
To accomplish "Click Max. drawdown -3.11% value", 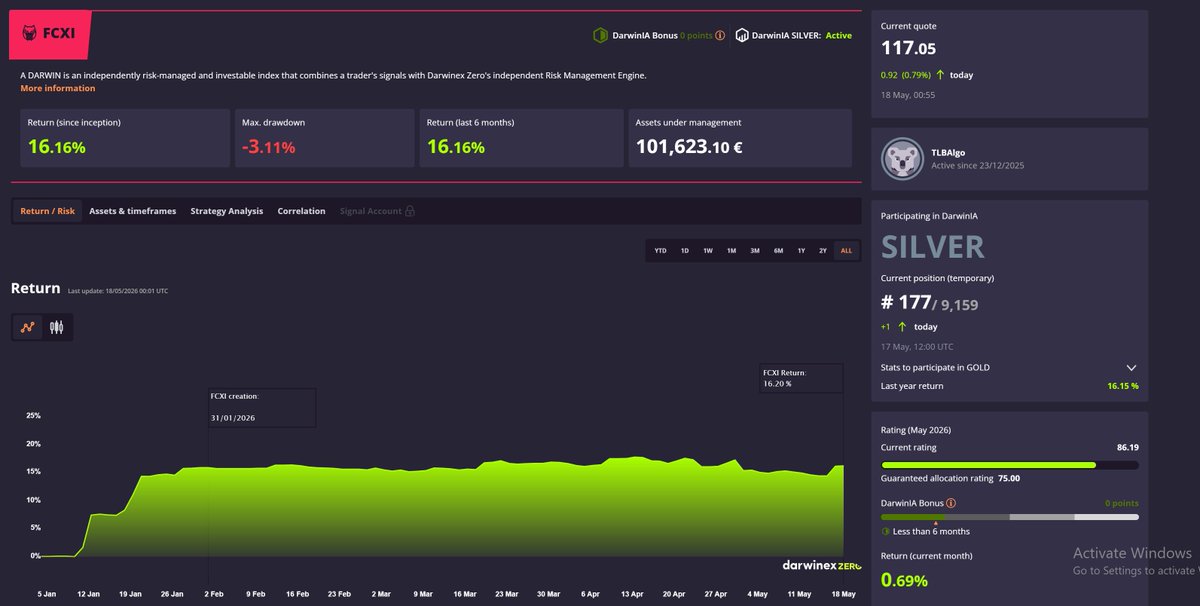I will coord(269,147).
